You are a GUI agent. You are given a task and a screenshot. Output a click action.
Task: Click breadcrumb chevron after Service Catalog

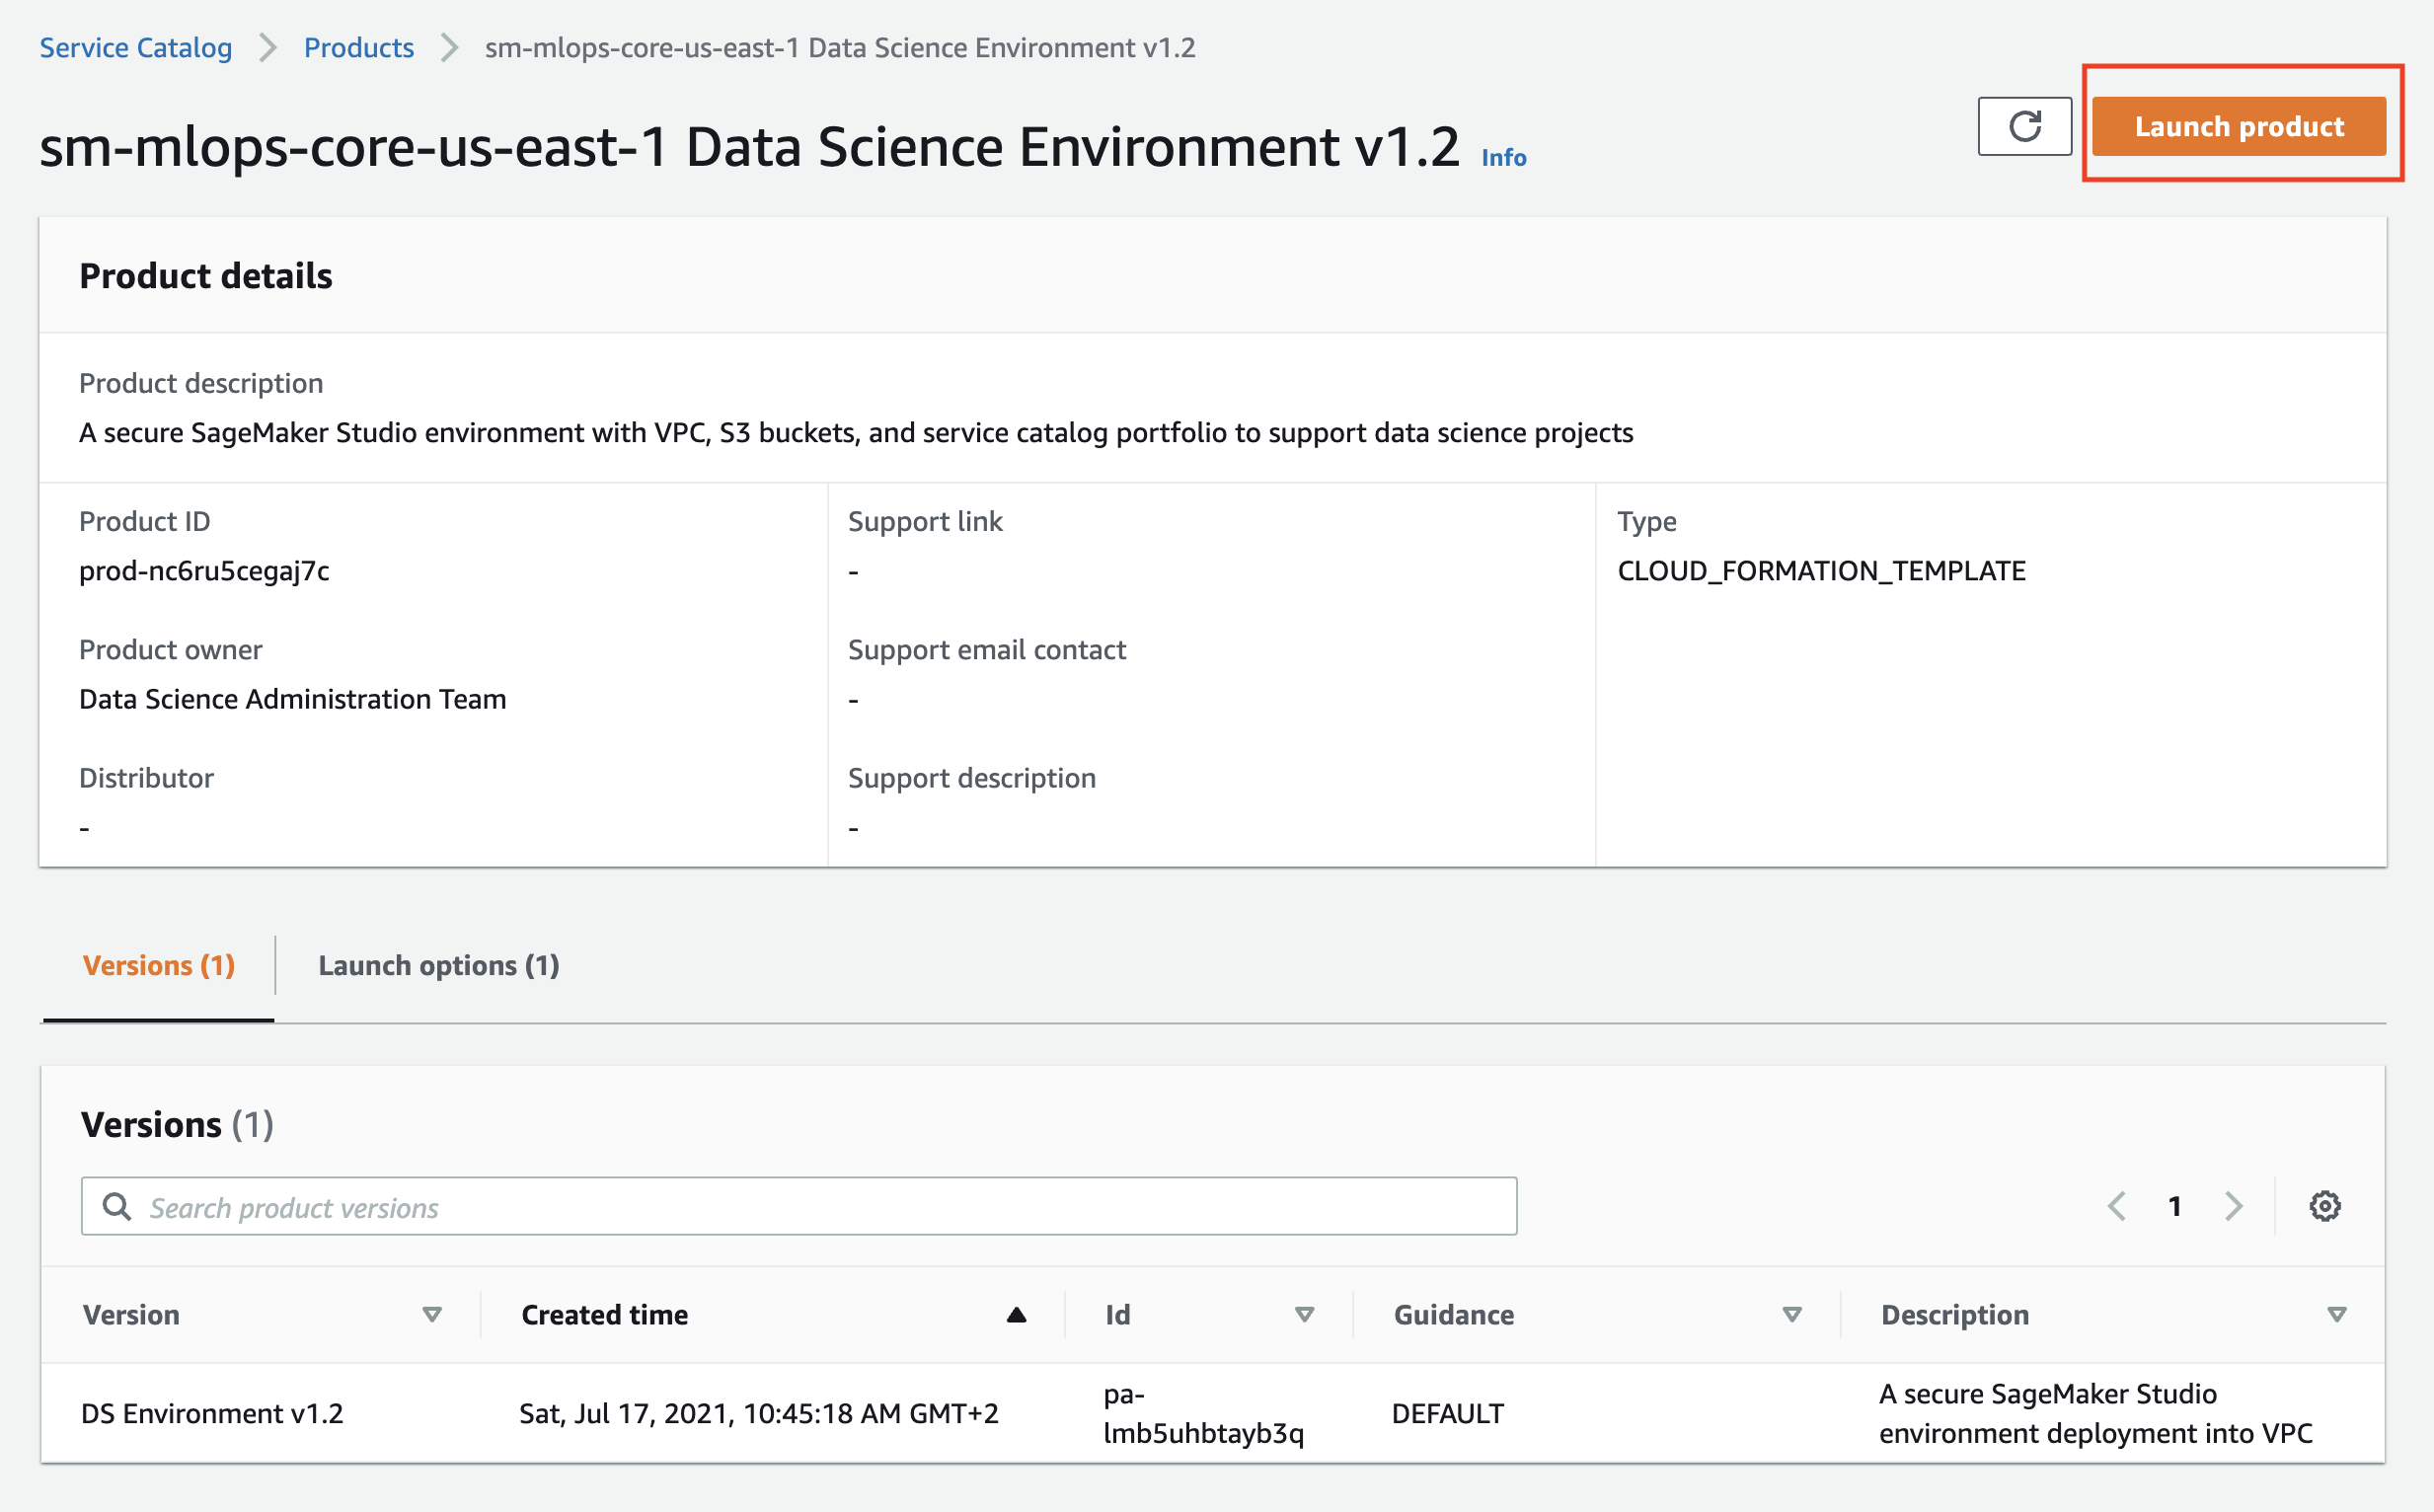pos(267,48)
